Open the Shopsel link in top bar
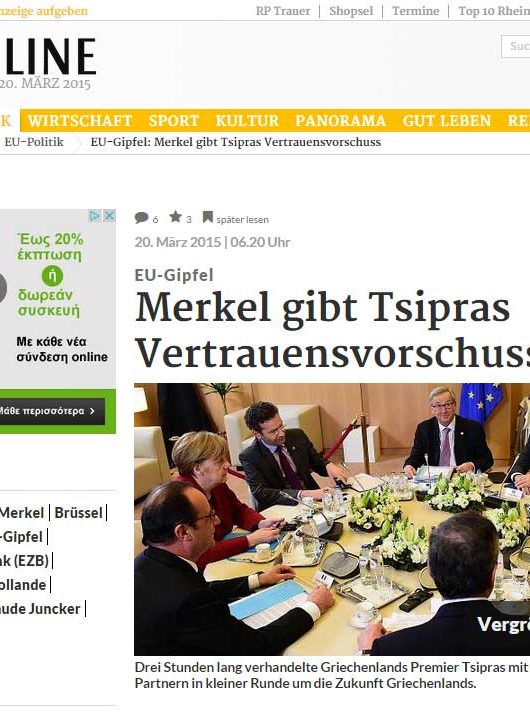530x718 pixels. [x=351, y=11]
